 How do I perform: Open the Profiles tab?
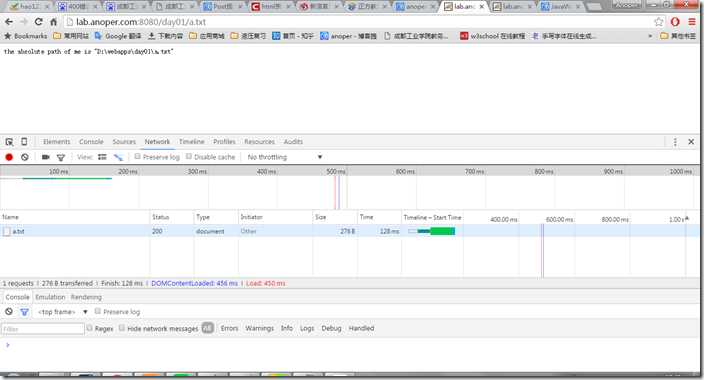pyautogui.click(x=224, y=141)
